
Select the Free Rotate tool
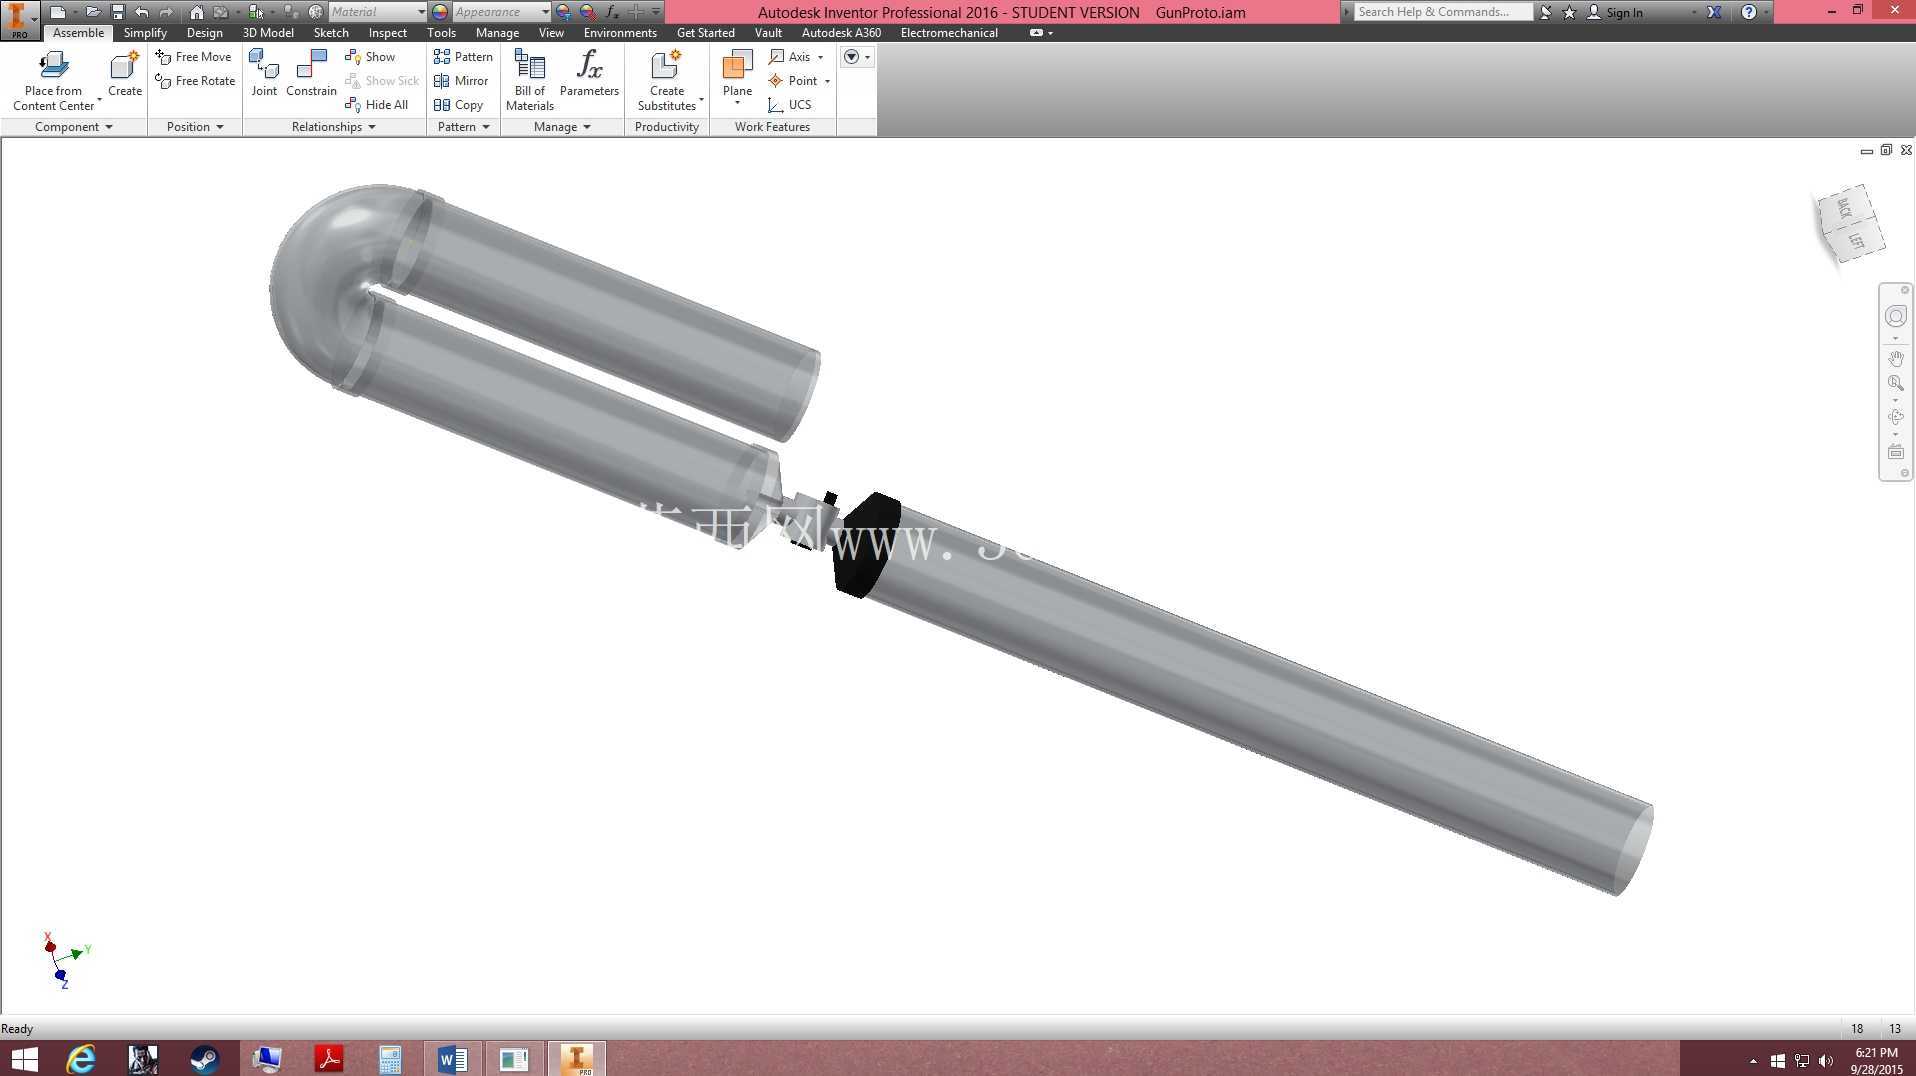(195, 81)
